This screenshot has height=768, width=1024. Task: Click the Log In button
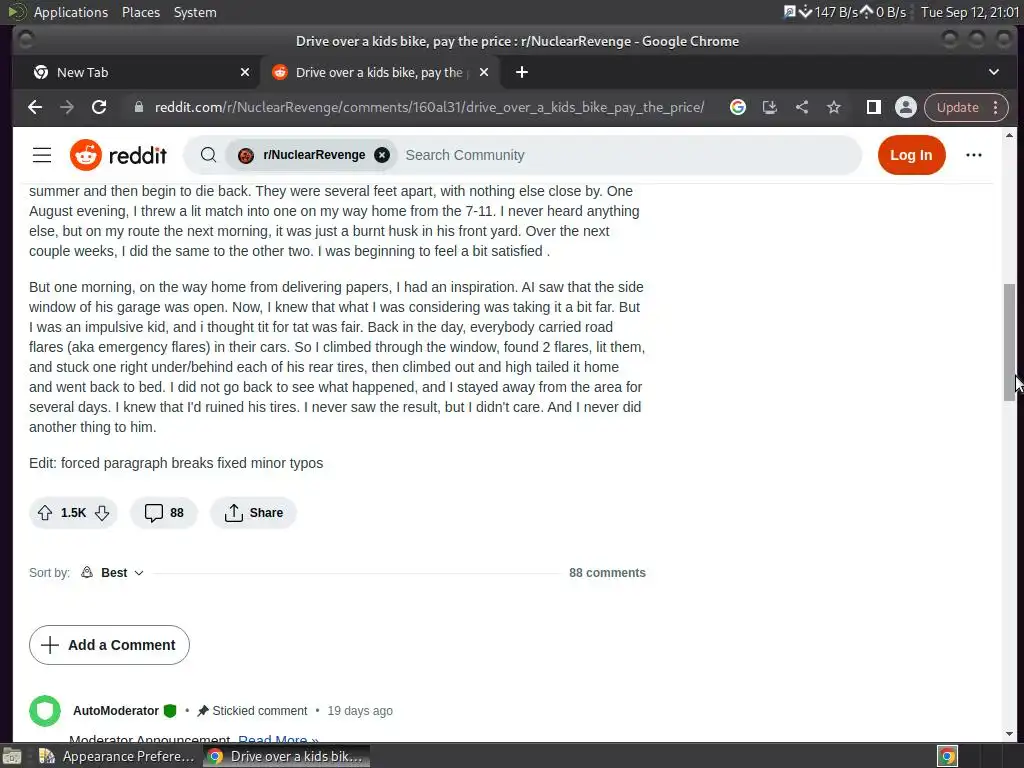[x=911, y=155]
